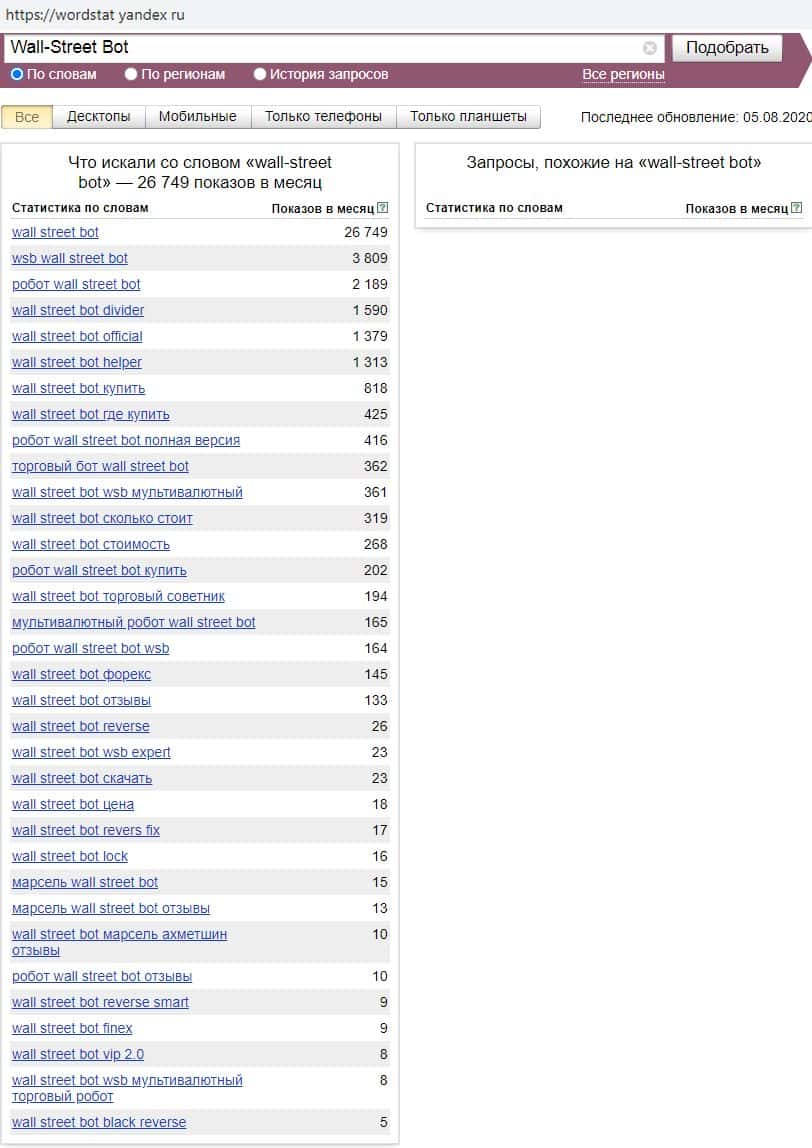Screen dimensions: 812x1148
Task: Open the 'wsb wall street bot' query link
Action: pyautogui.click(x=70, y=258)
